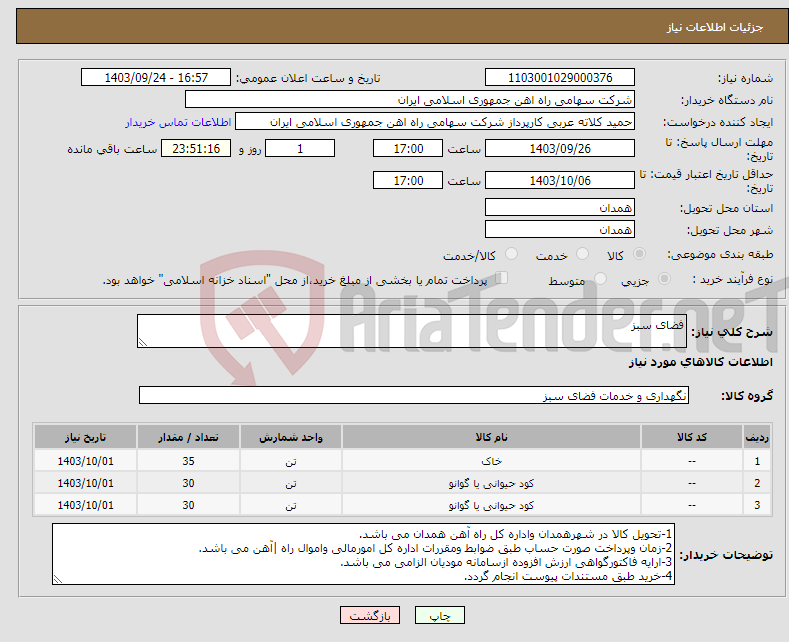The width and height of the screenshot is (789, 642).
Task: Click the remaining days field showing 1
Action: (x=300, y=148)
